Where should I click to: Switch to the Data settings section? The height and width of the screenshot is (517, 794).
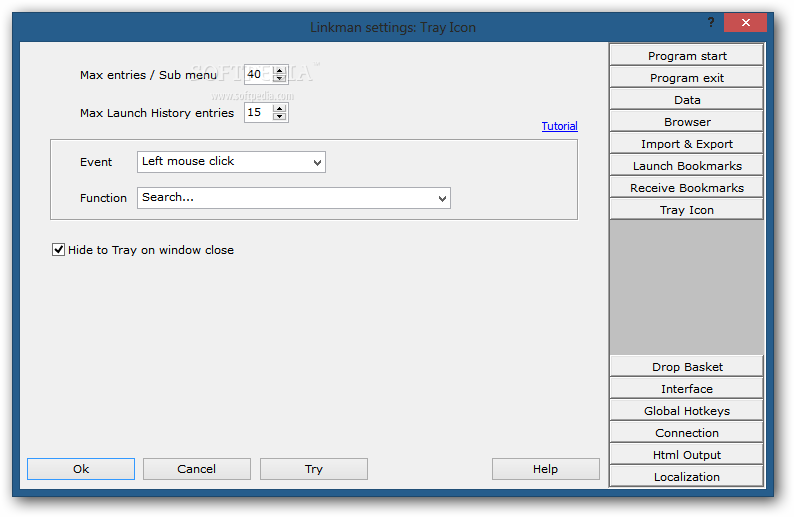pyautogui.click(x=686, y=100)
